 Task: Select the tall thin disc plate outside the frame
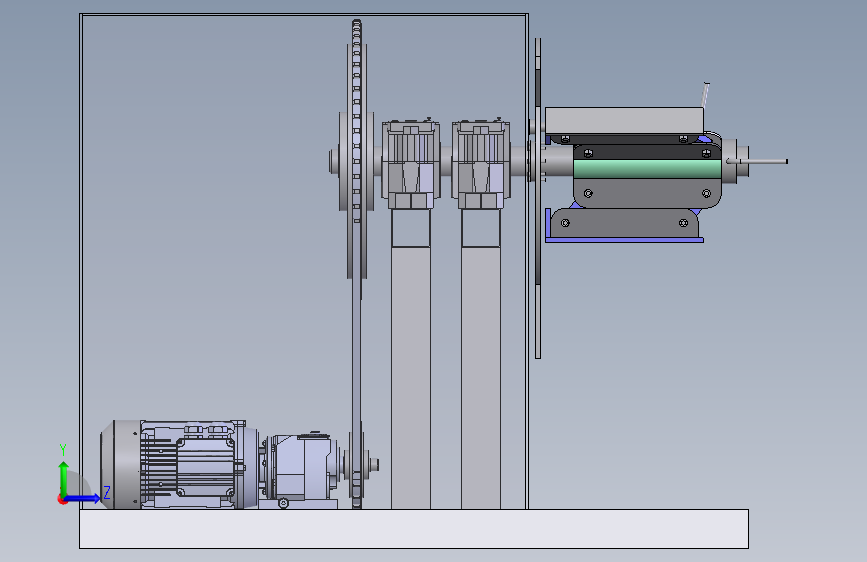pyautogui.click(x=538, y=198)
